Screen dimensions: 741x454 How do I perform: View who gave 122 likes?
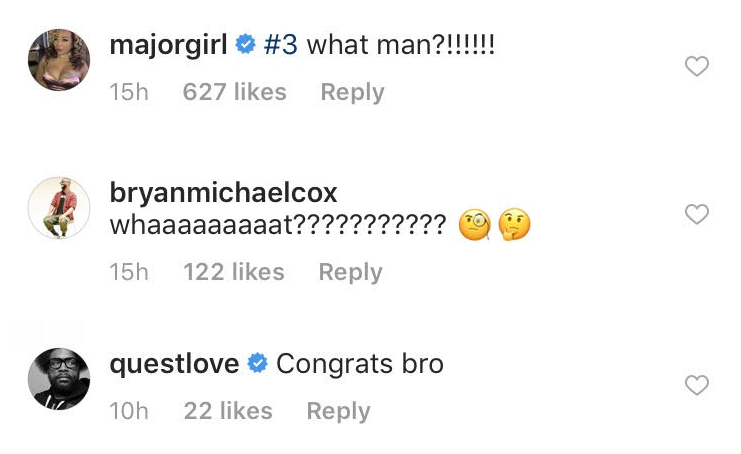(x=234, y=272)
